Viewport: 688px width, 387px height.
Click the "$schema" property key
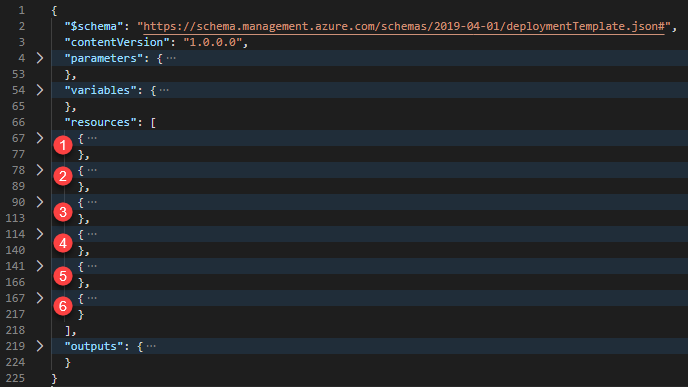pyautogui.click(x=94, y=26)
